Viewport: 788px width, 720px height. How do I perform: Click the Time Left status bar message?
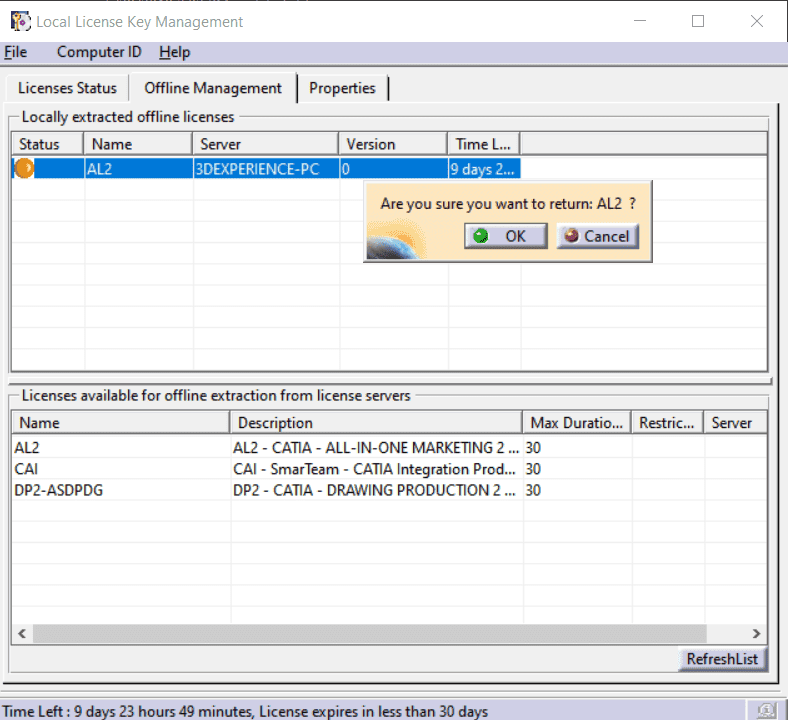tap(245, 711)
